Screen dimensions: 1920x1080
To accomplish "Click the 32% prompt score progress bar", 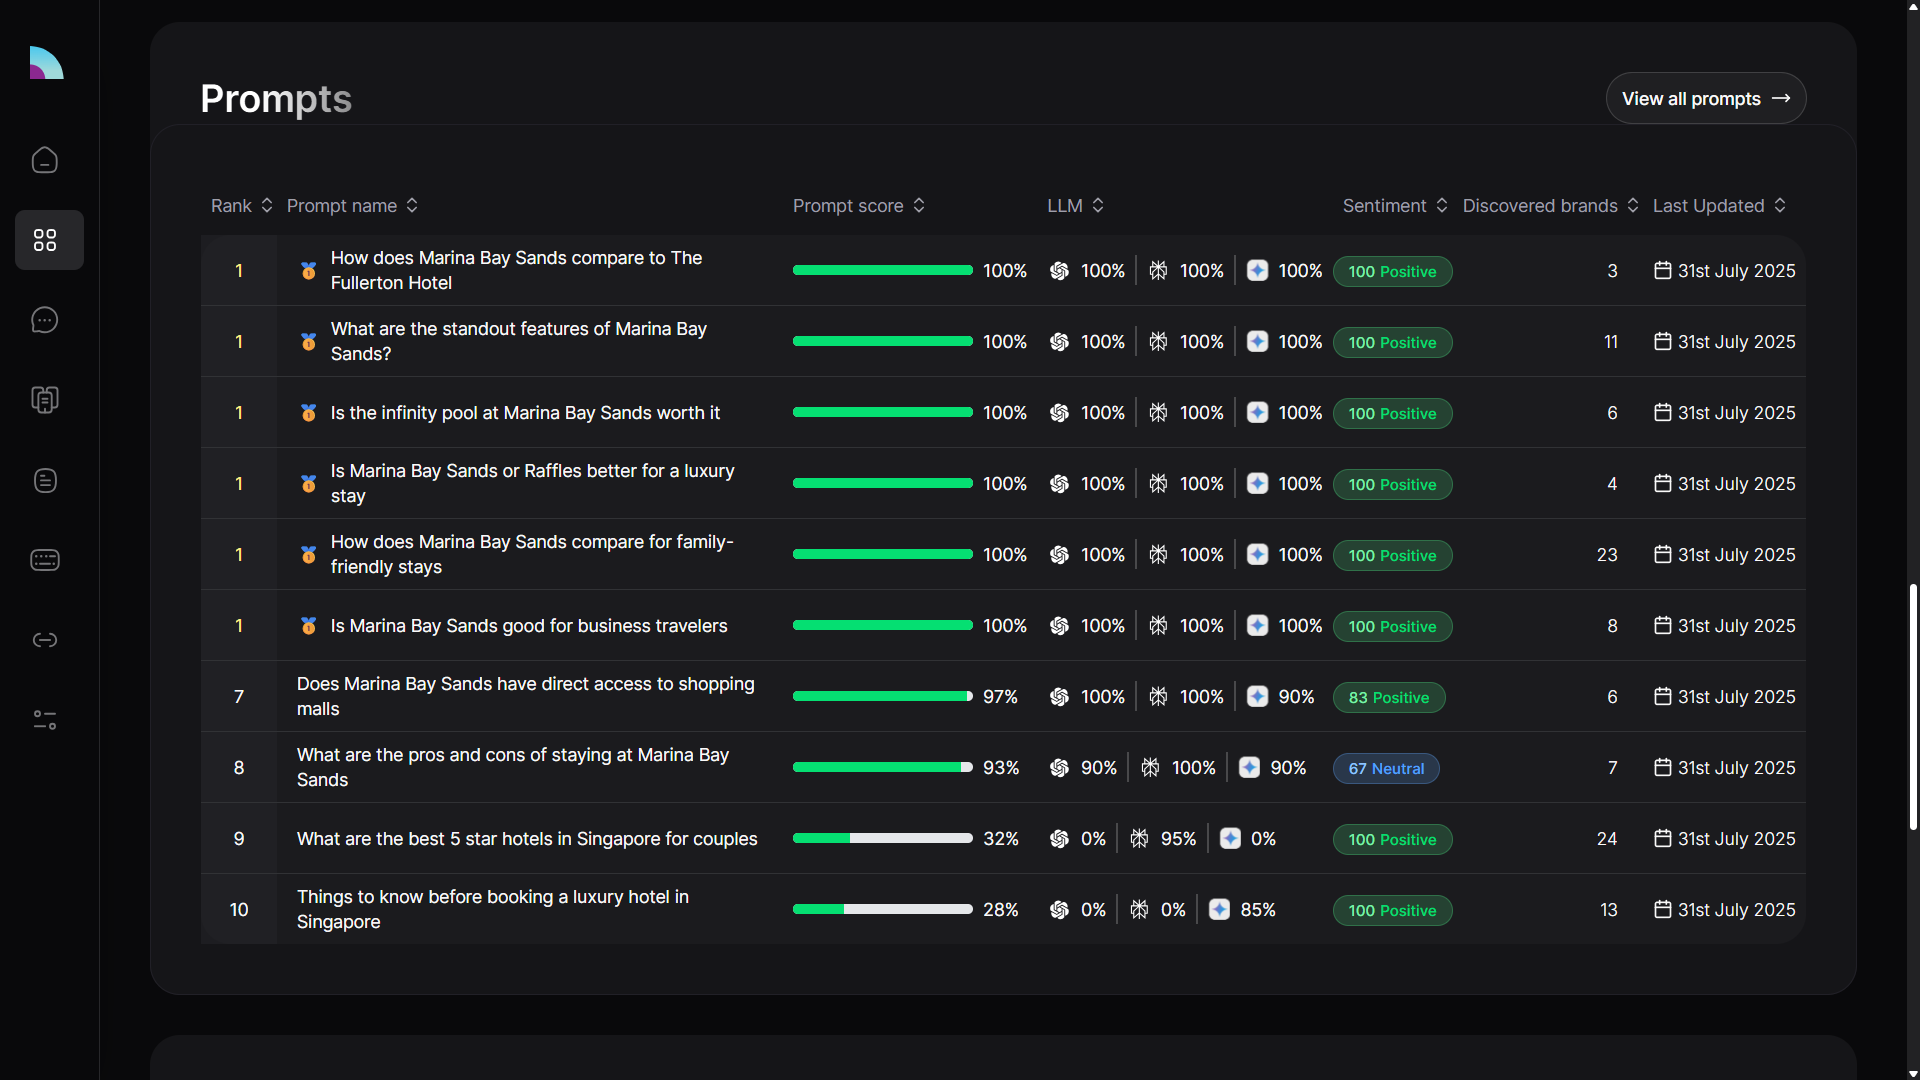I will (882, 838).
